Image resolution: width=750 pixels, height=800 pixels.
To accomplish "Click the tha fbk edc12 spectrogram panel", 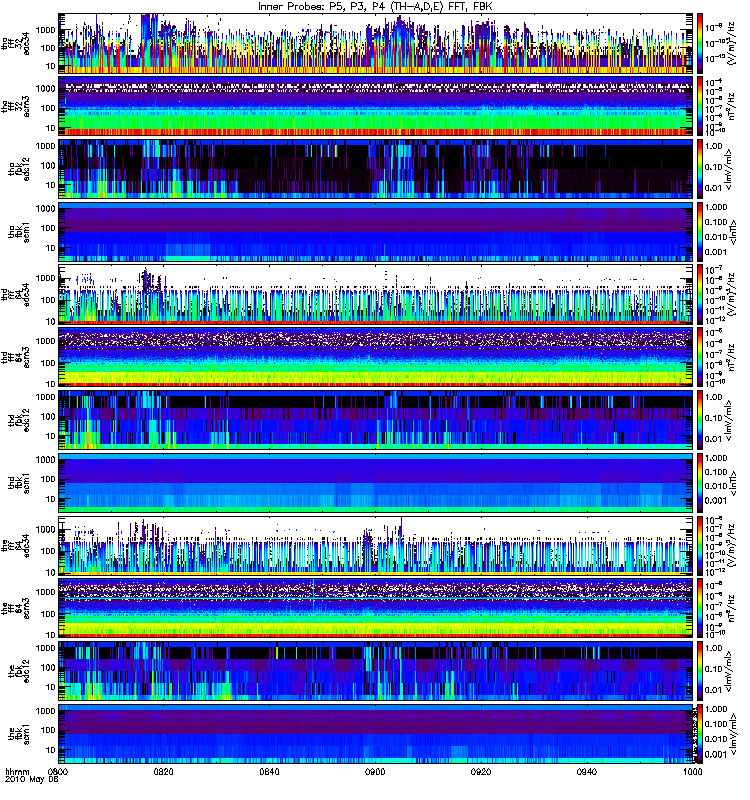I will click(376, 169).
